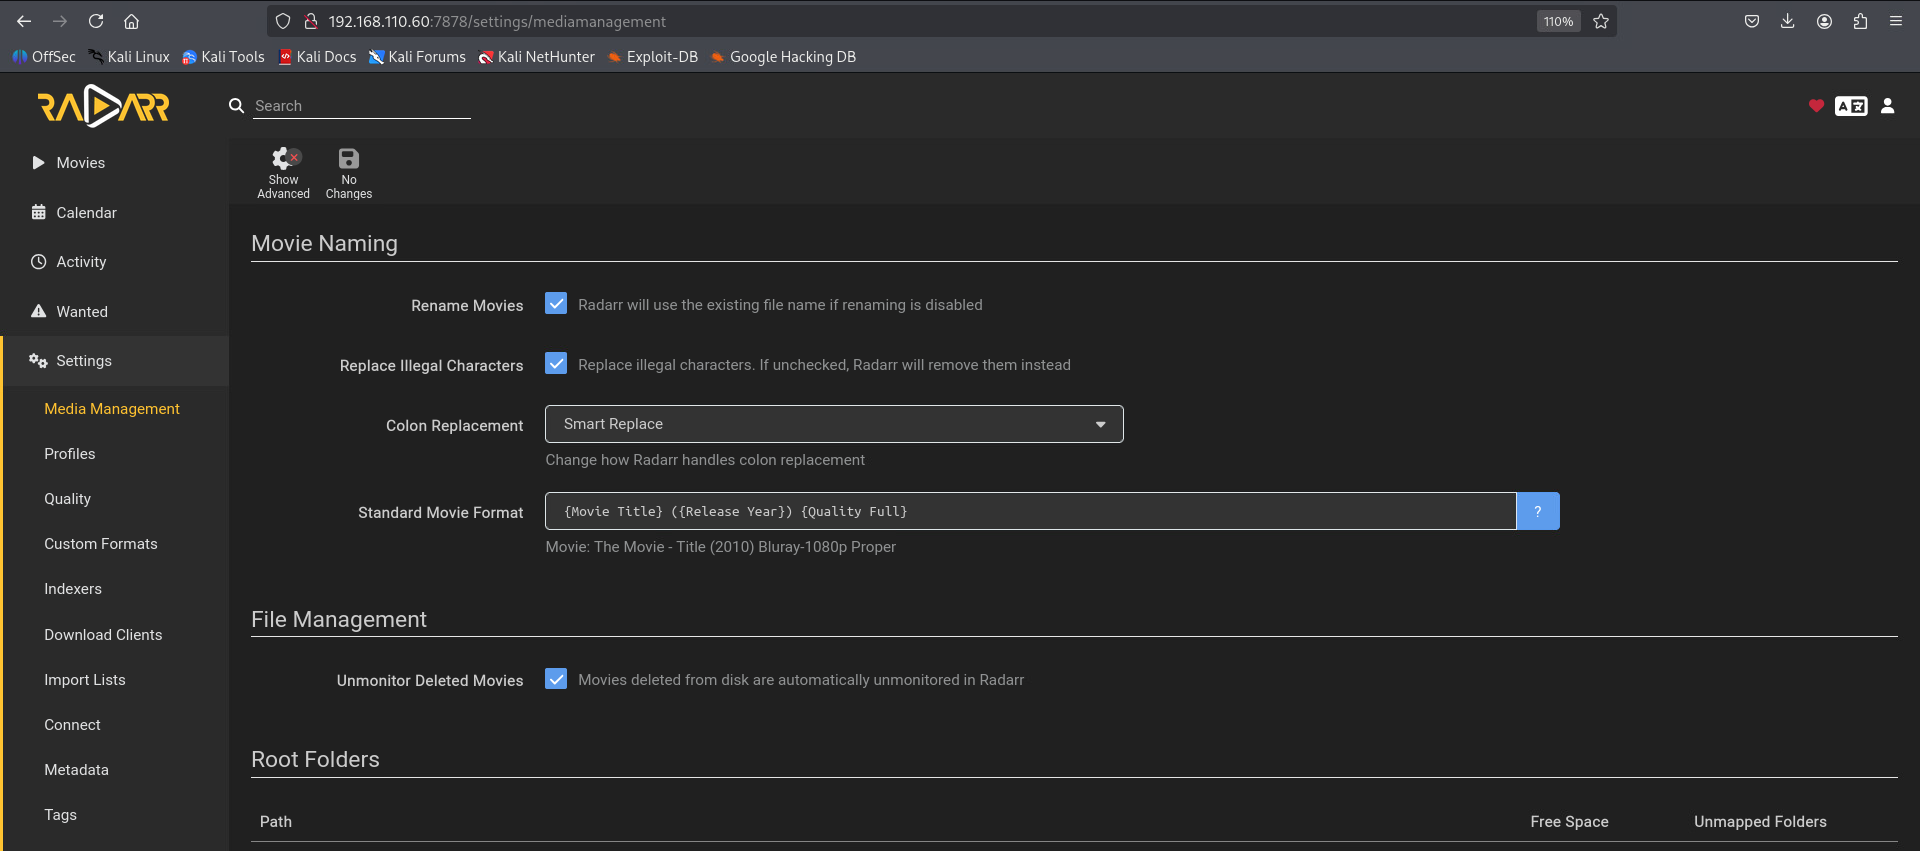Click the red heart donate icon
1920x851 pixels.
[1816, 106]
